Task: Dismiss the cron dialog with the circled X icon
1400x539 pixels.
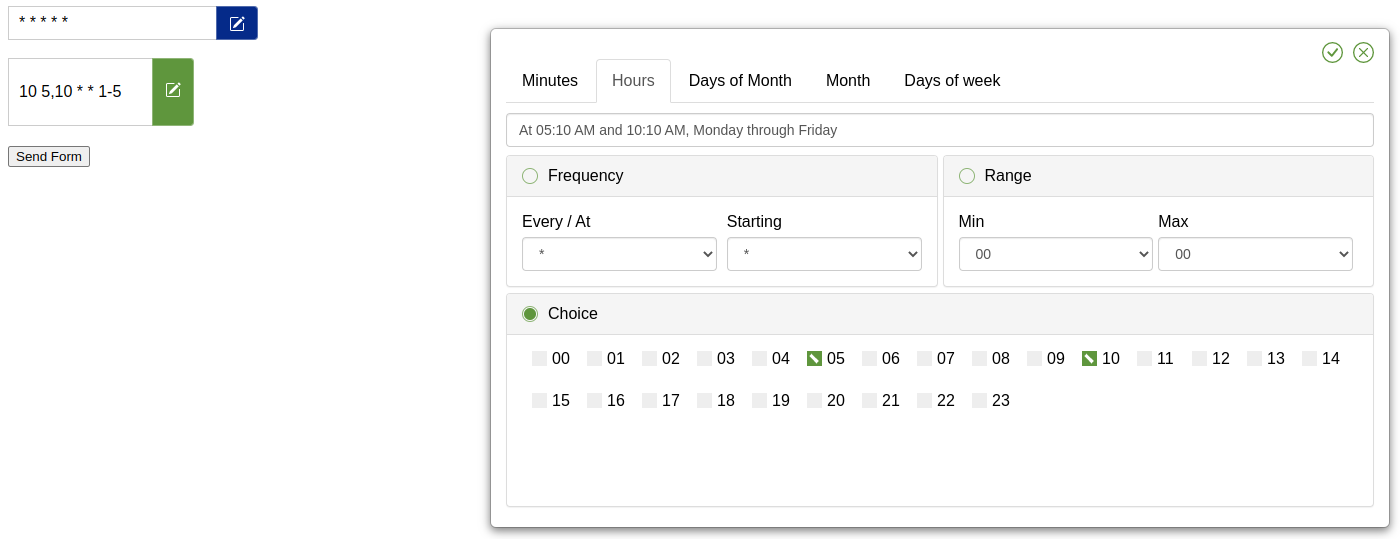Action: click(1363, 52)
